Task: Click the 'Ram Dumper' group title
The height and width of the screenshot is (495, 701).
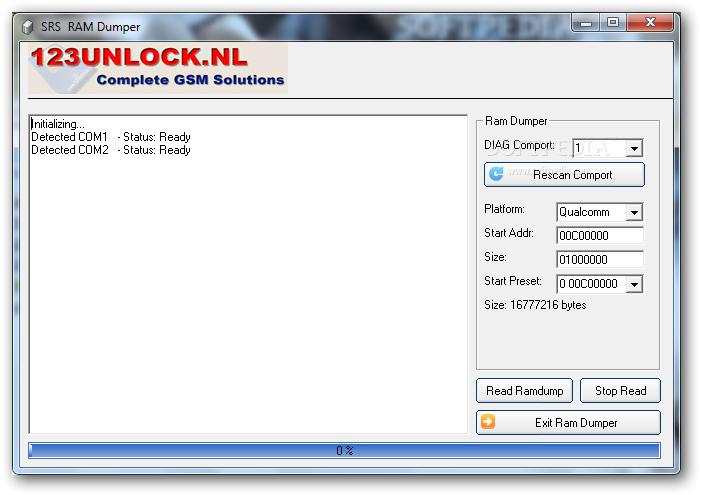Action: (516, 121)
